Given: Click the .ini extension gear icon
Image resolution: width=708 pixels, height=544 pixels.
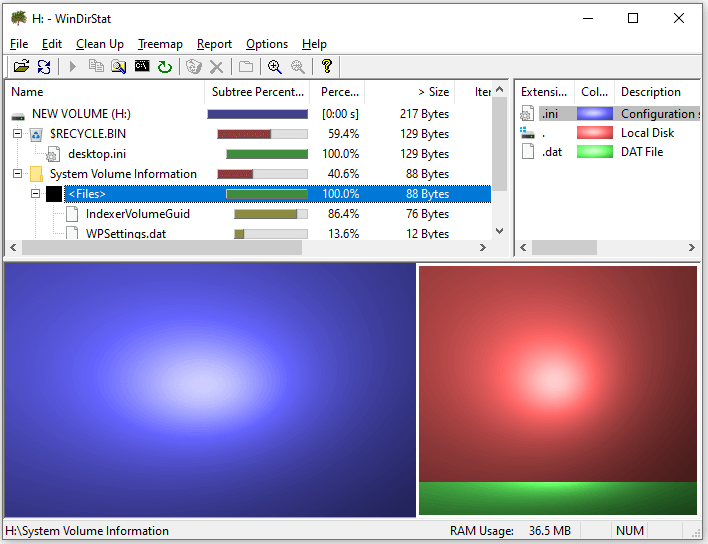Looking at the screenshot, I should (527, 114).
